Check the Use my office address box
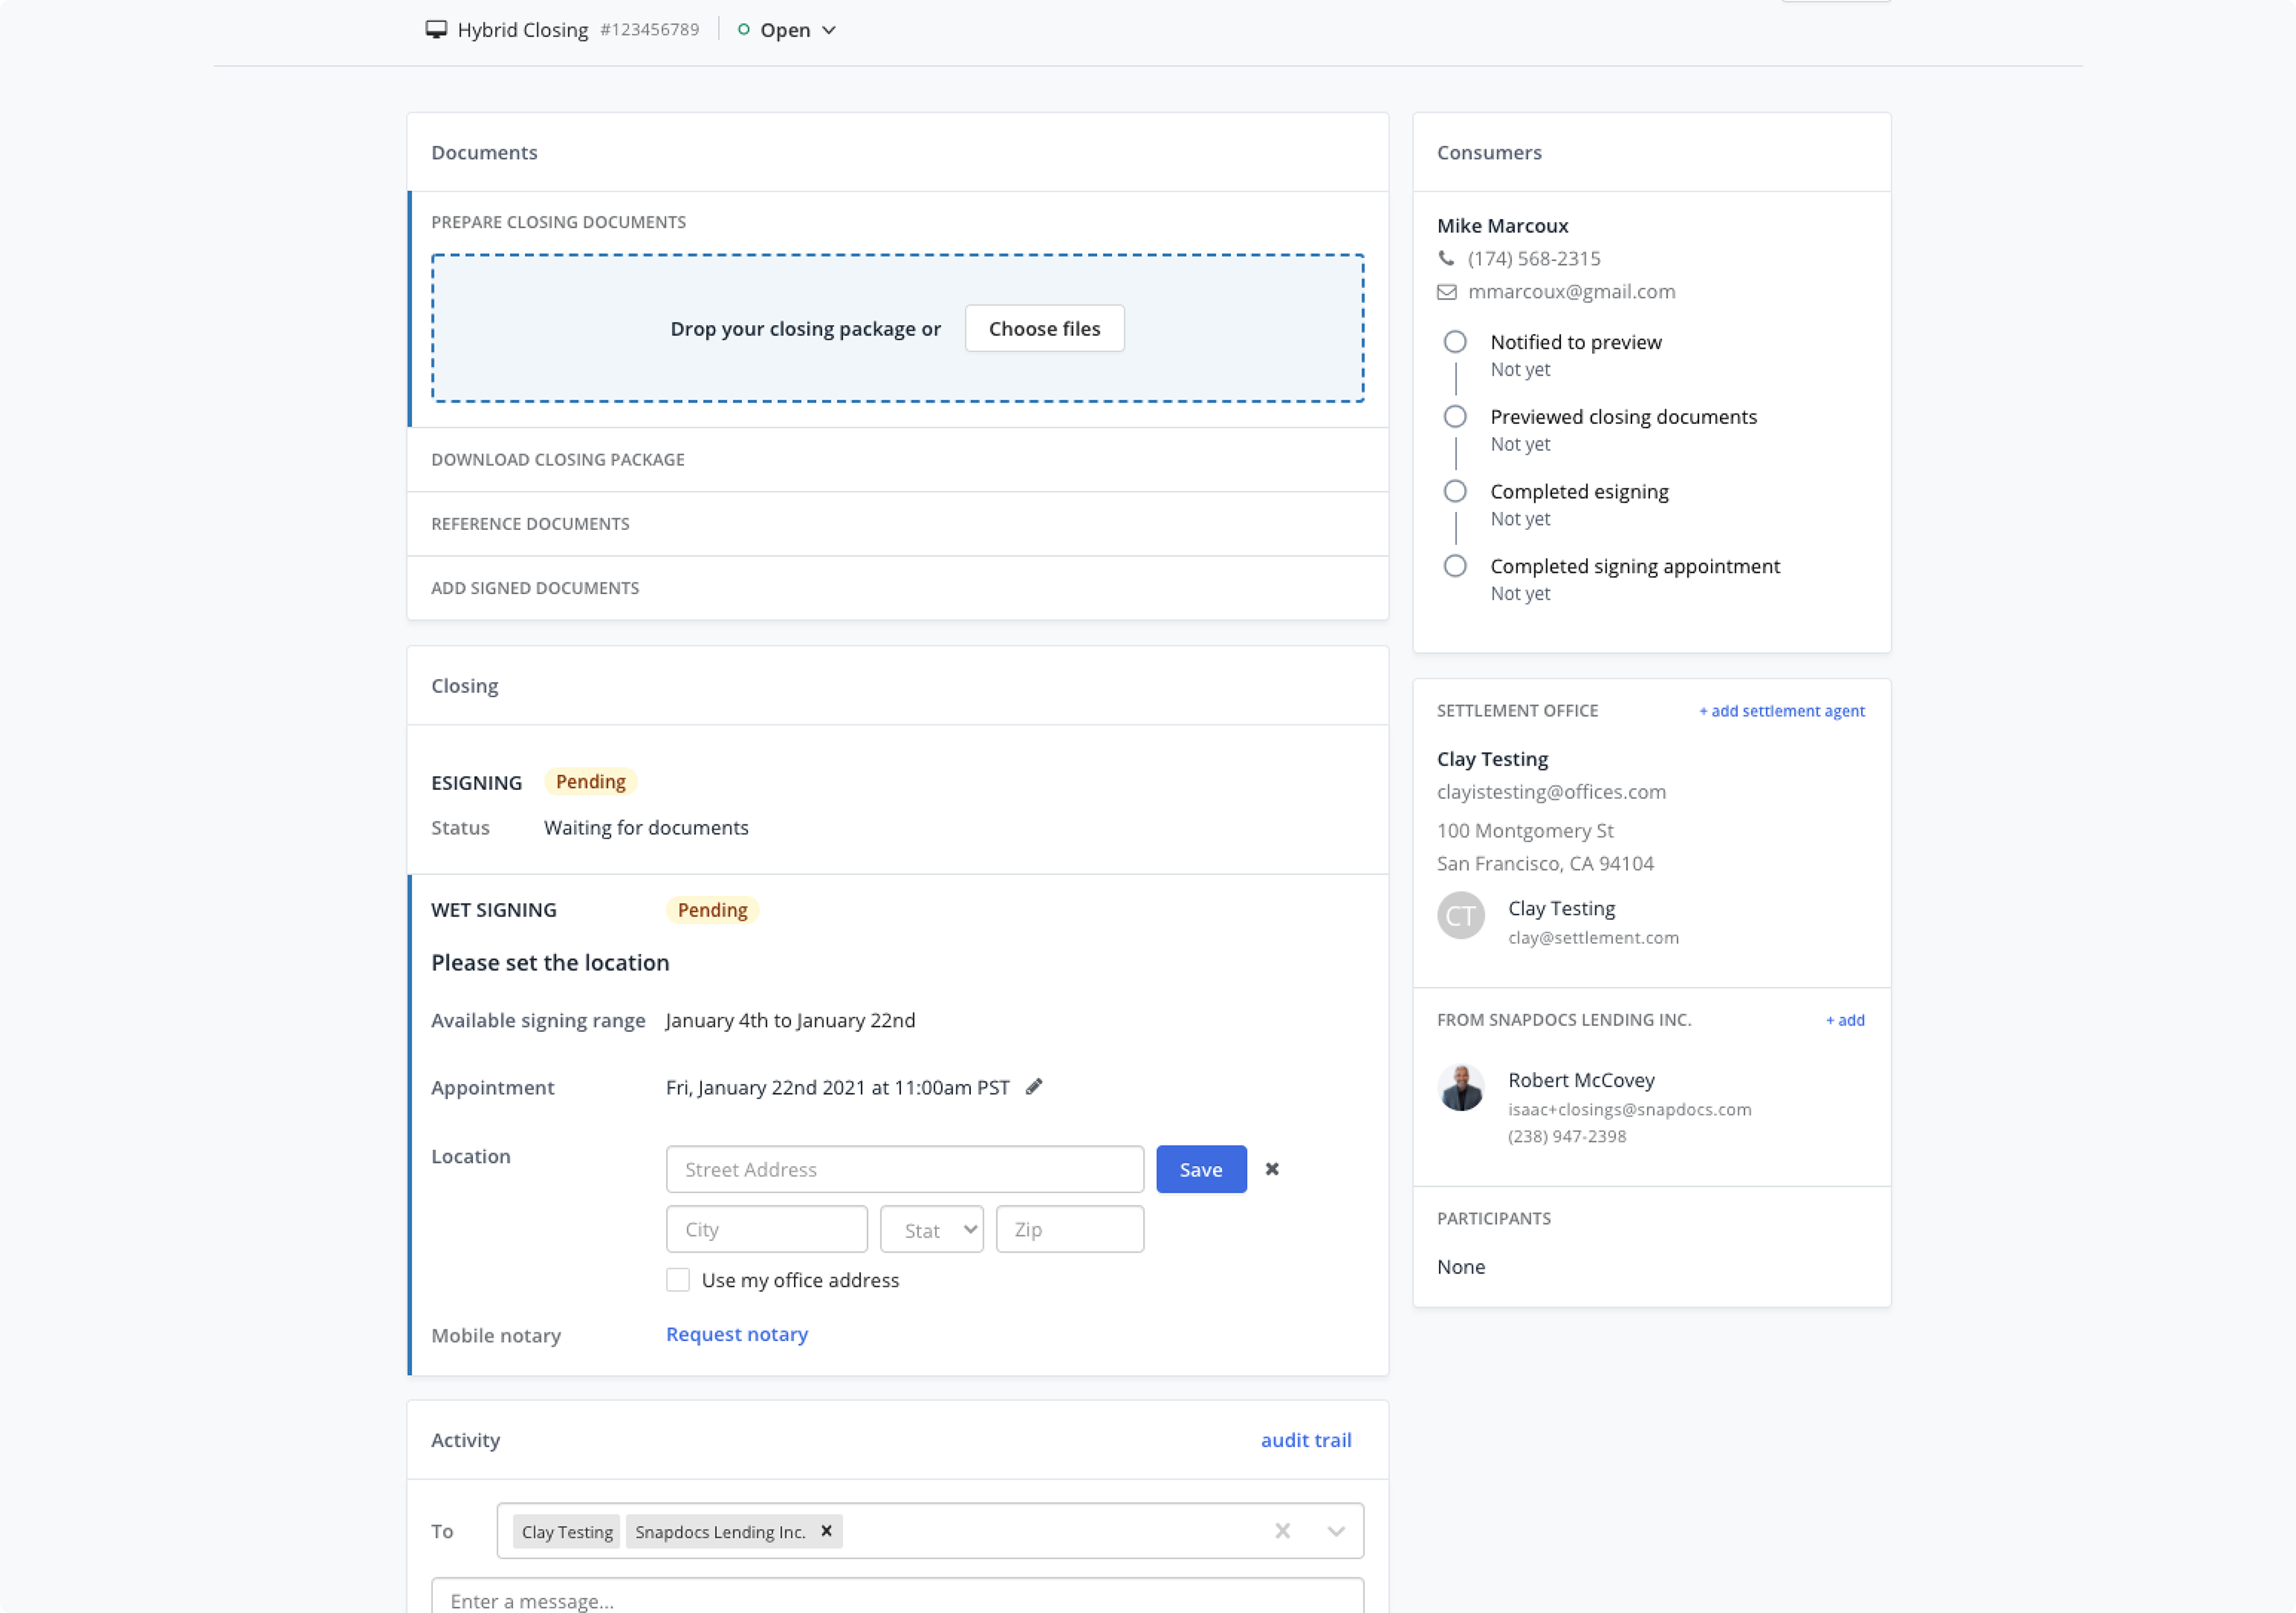 click(678, 1280)
